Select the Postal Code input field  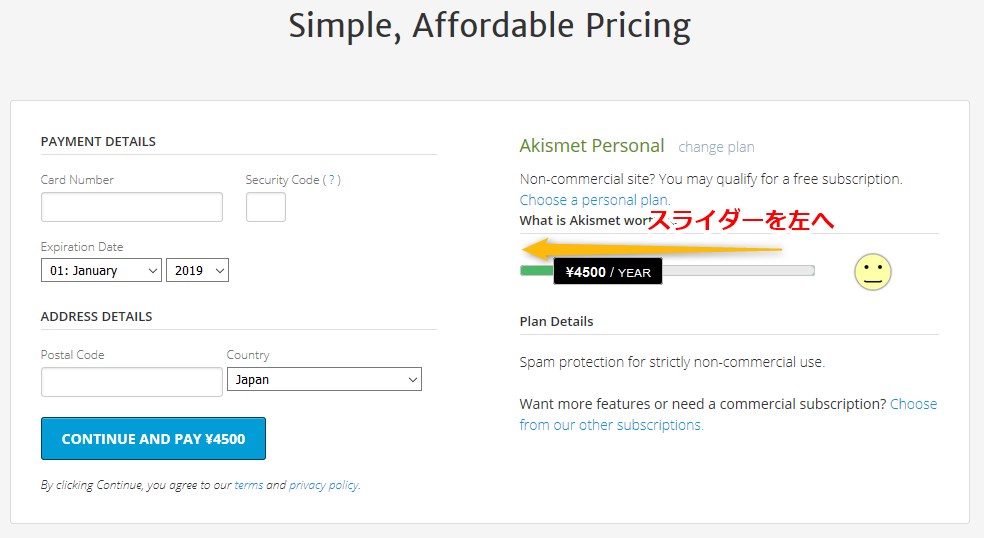[x=132, y=382]
